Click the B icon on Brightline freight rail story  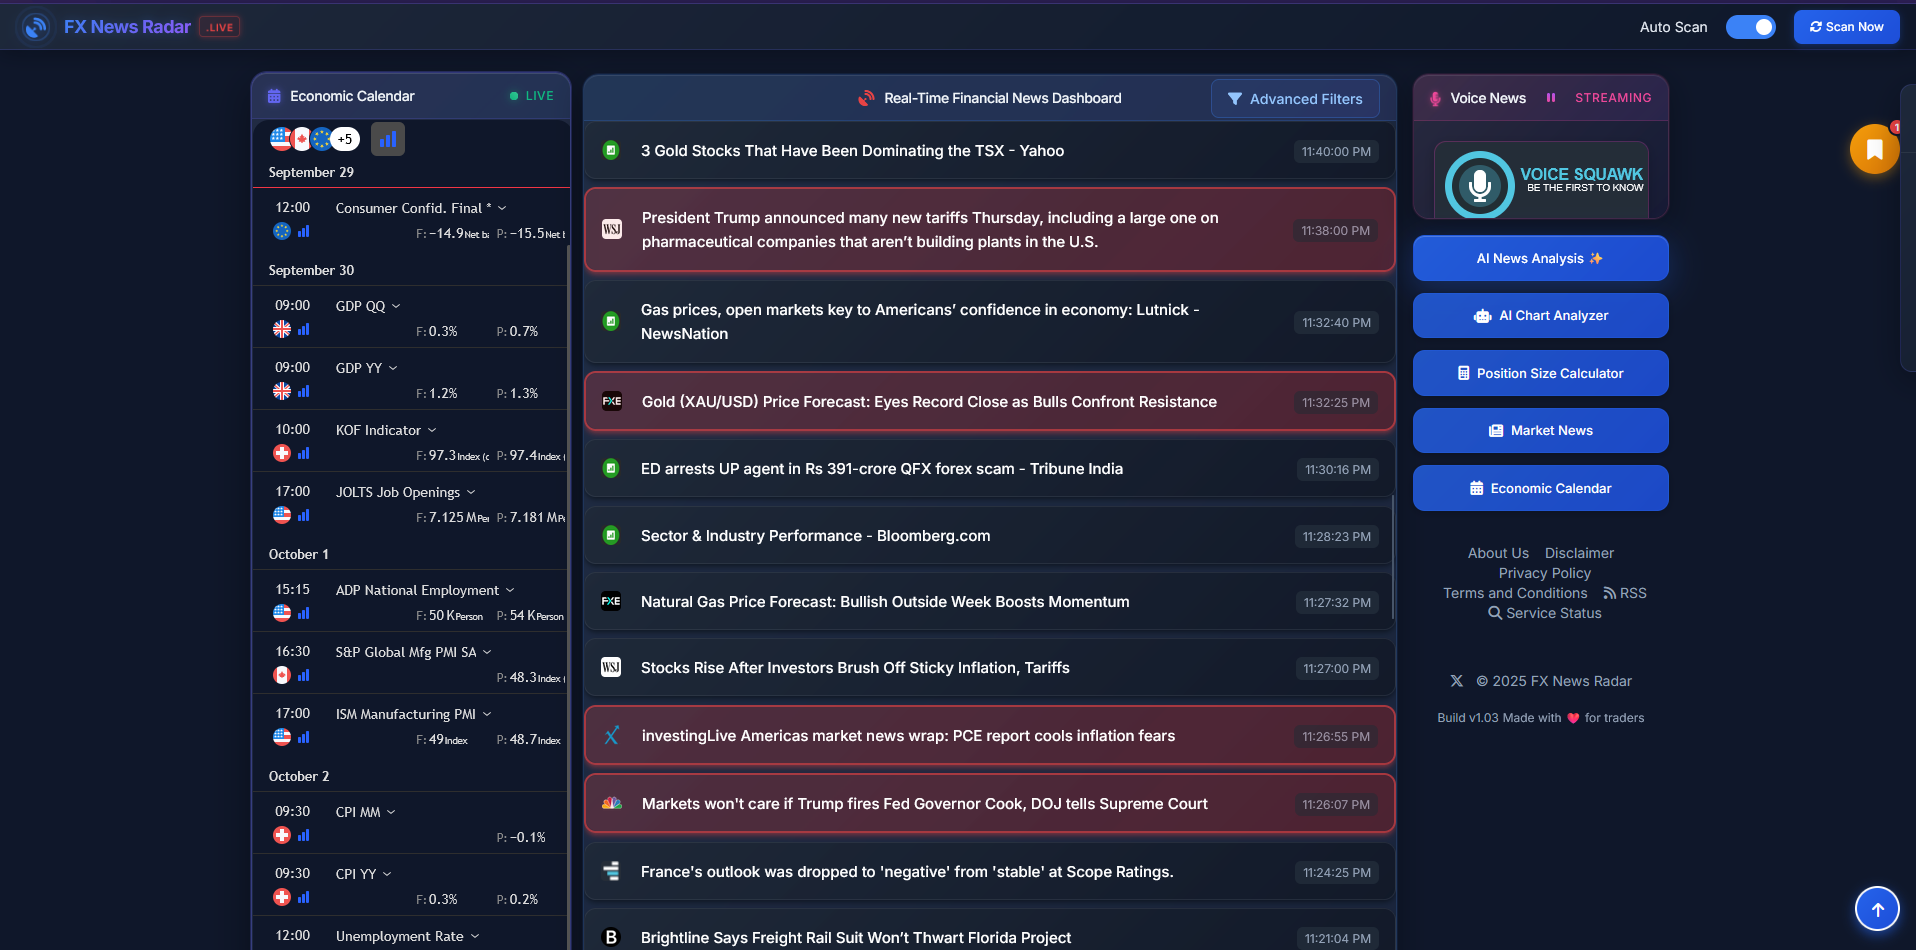click(611, 937)
